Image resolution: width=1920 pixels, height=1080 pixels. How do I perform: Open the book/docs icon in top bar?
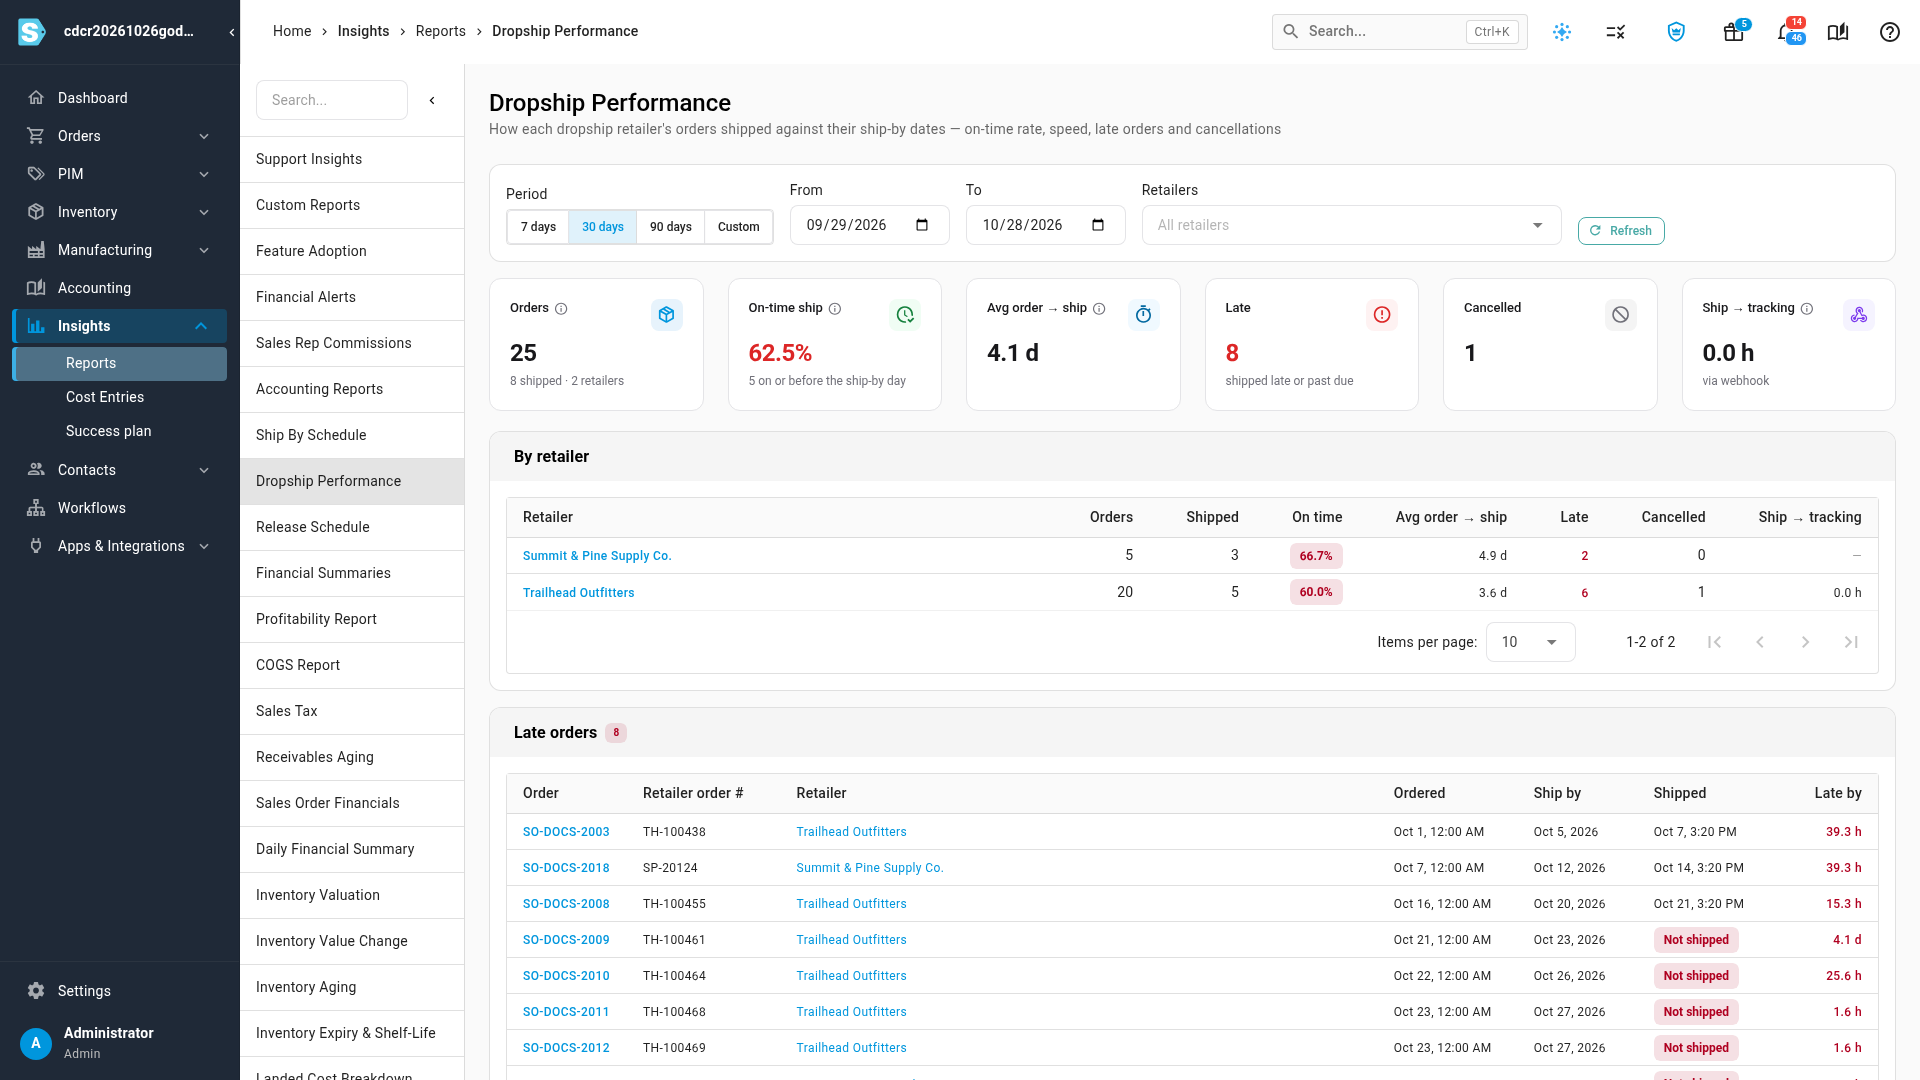pos(1837,32)
